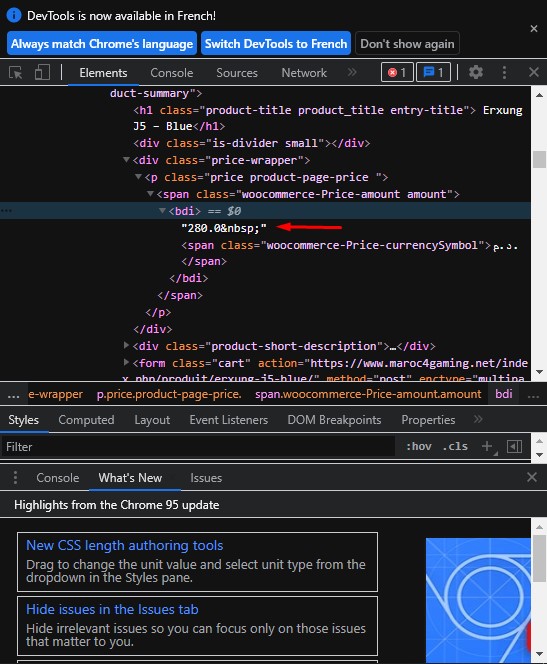The width and height of the screenshot is (547, 664).
Task: Activate the inspect element picker icon
Action: click(x=16, y=72)
